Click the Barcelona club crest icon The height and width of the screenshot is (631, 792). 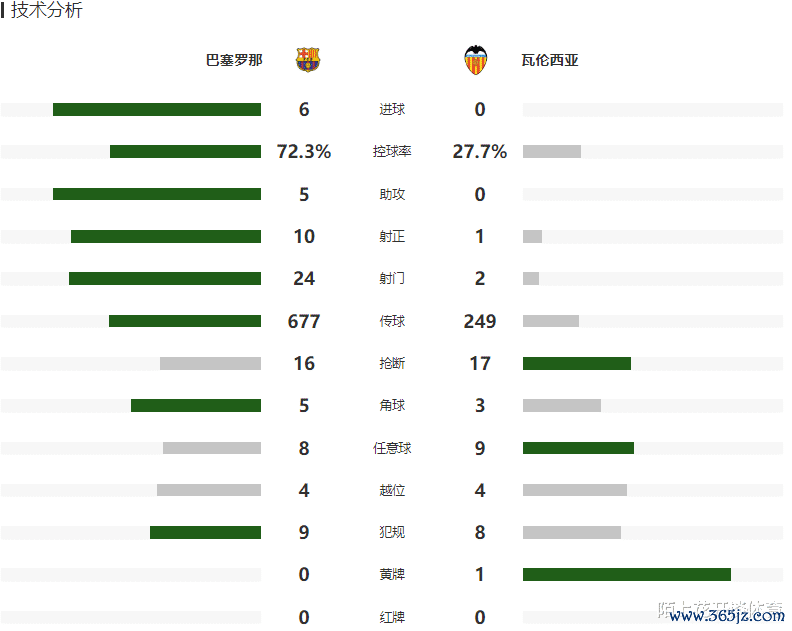point(307,60)
